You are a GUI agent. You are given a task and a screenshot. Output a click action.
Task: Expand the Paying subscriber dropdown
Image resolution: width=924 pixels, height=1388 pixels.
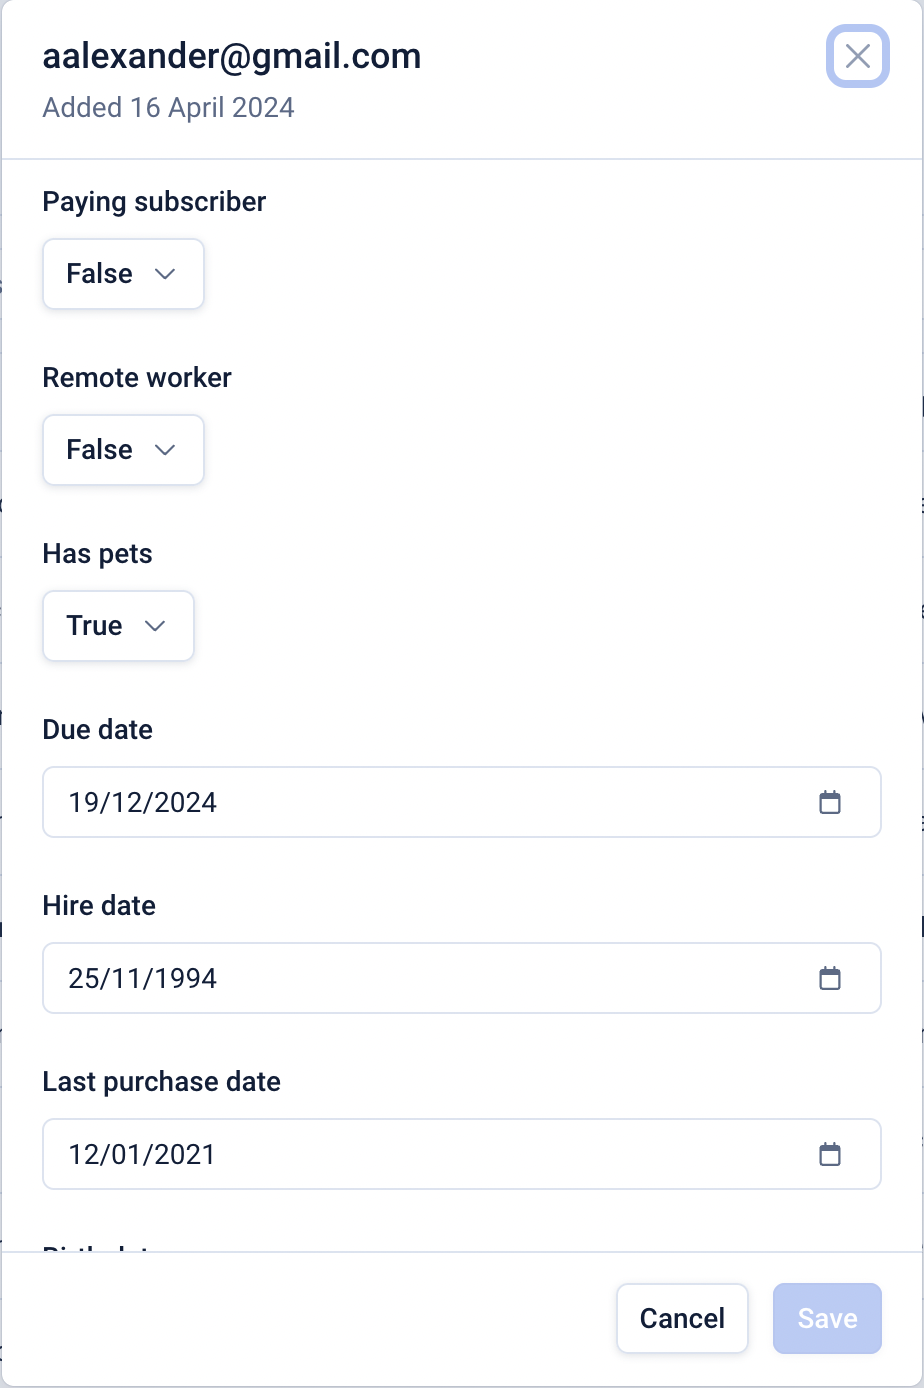[123, 274]
